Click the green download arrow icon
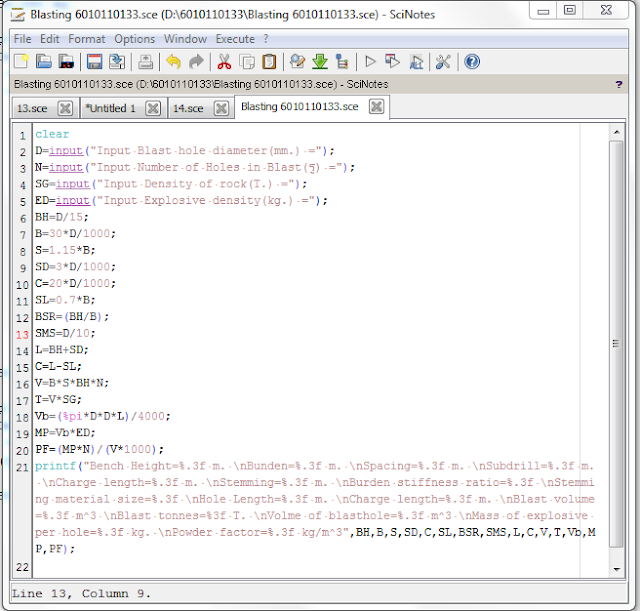Image resolution: width=640 pixels, height=611 pixels. pos(320,62)
